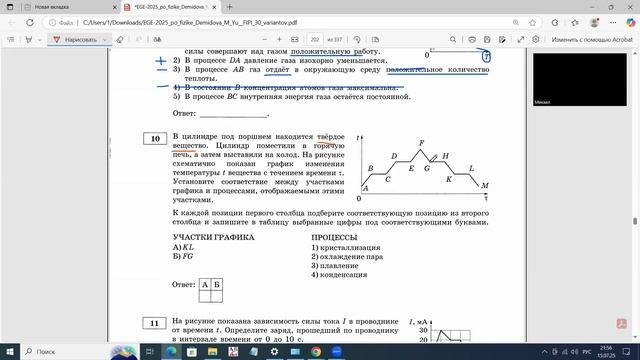Click Save As icon in PDF toolbar

coord(502,40)
